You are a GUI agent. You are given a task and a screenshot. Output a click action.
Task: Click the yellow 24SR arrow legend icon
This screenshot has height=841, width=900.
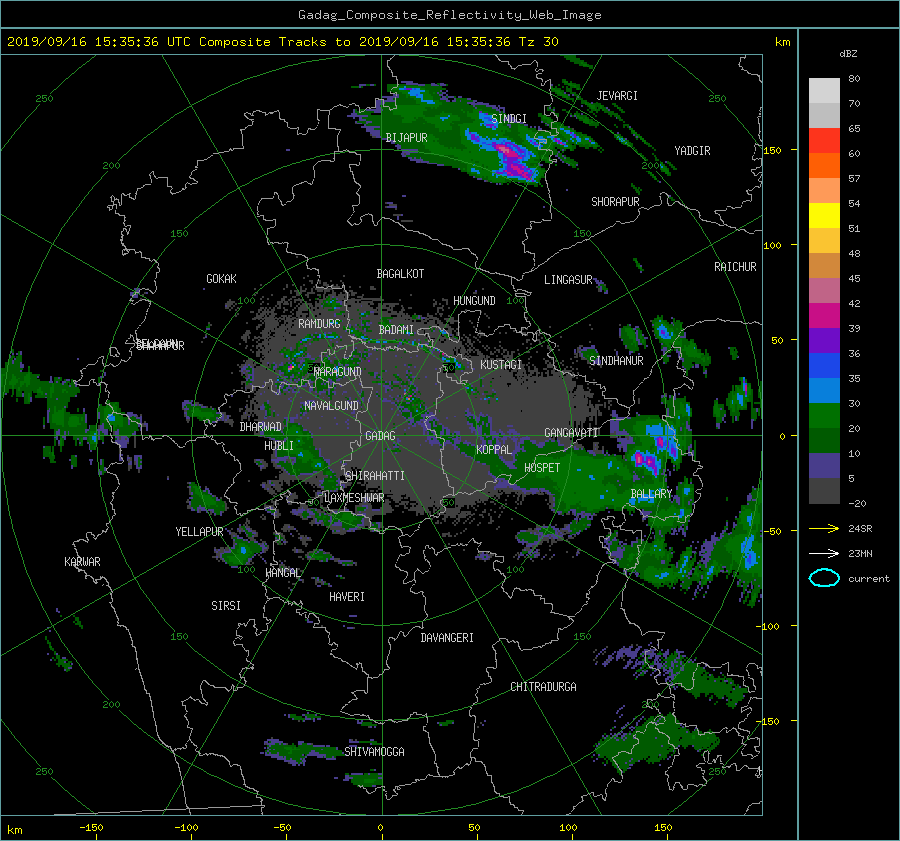point(824,528)
